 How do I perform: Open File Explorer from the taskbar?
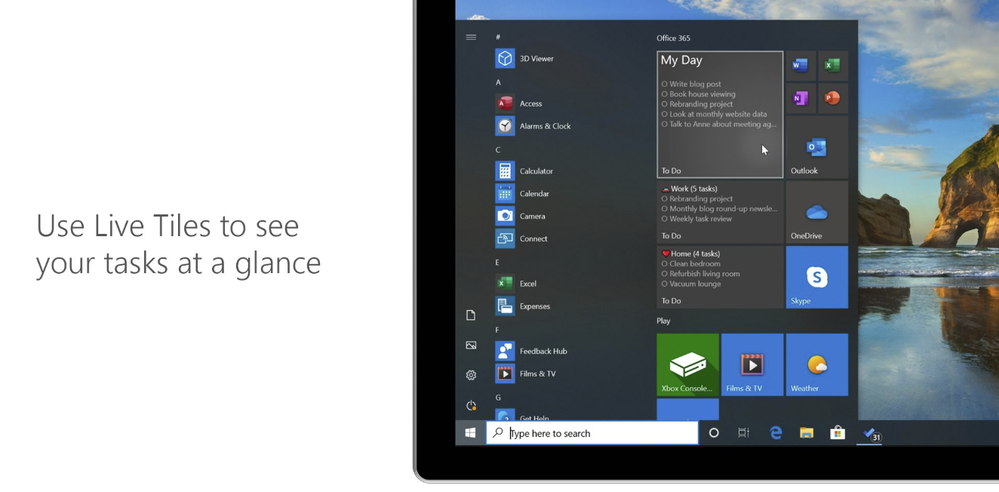coord(807,433)
